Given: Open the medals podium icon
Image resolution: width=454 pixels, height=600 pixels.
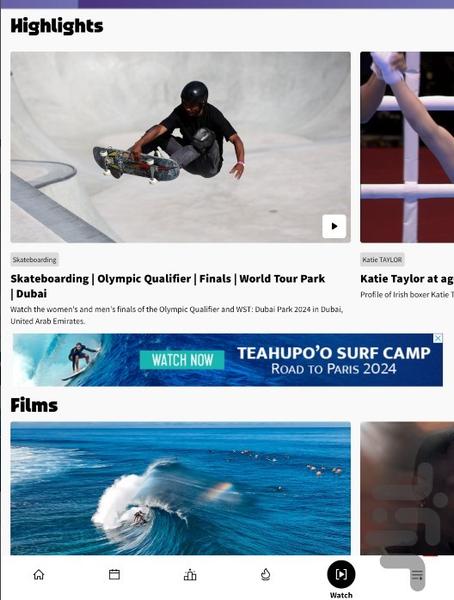Looking at the screenshot, I should point(190,574).
